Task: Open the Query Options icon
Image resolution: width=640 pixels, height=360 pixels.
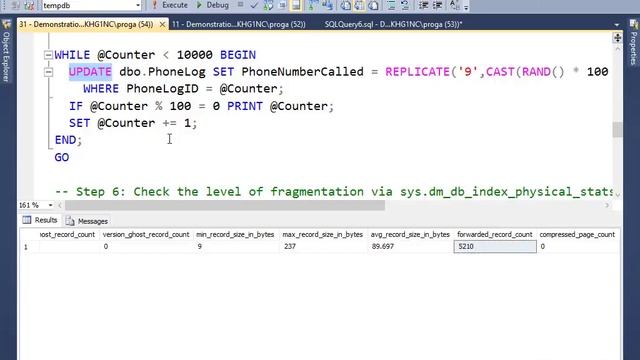Action: click(x=282, y=5)
